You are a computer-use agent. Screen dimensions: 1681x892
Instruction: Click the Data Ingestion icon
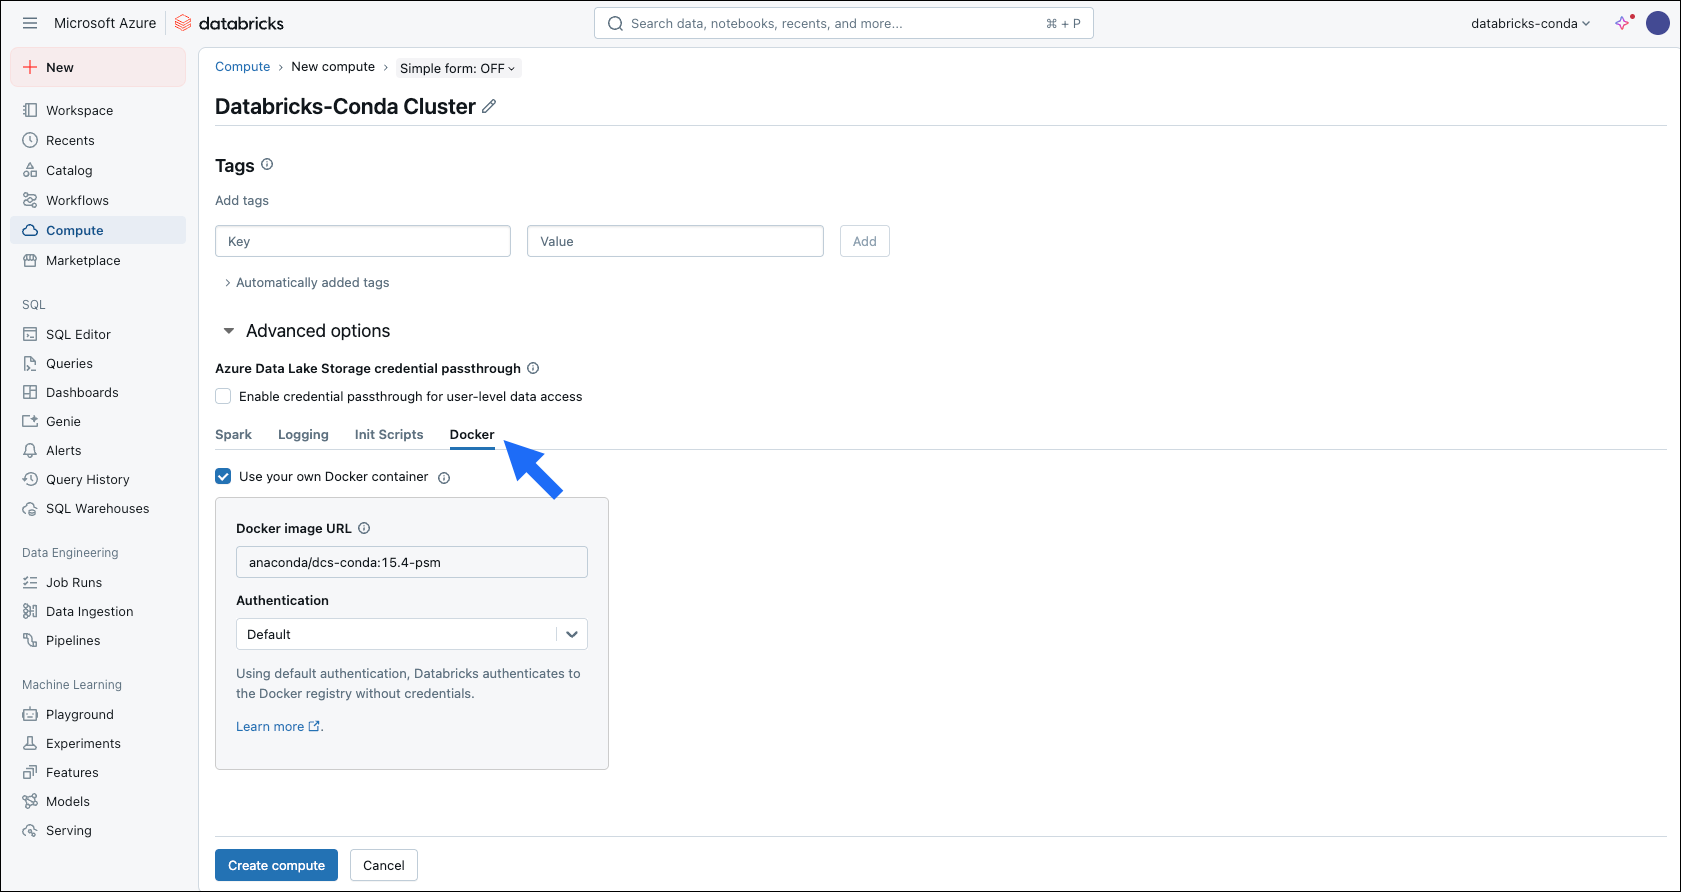coord(30,611)
